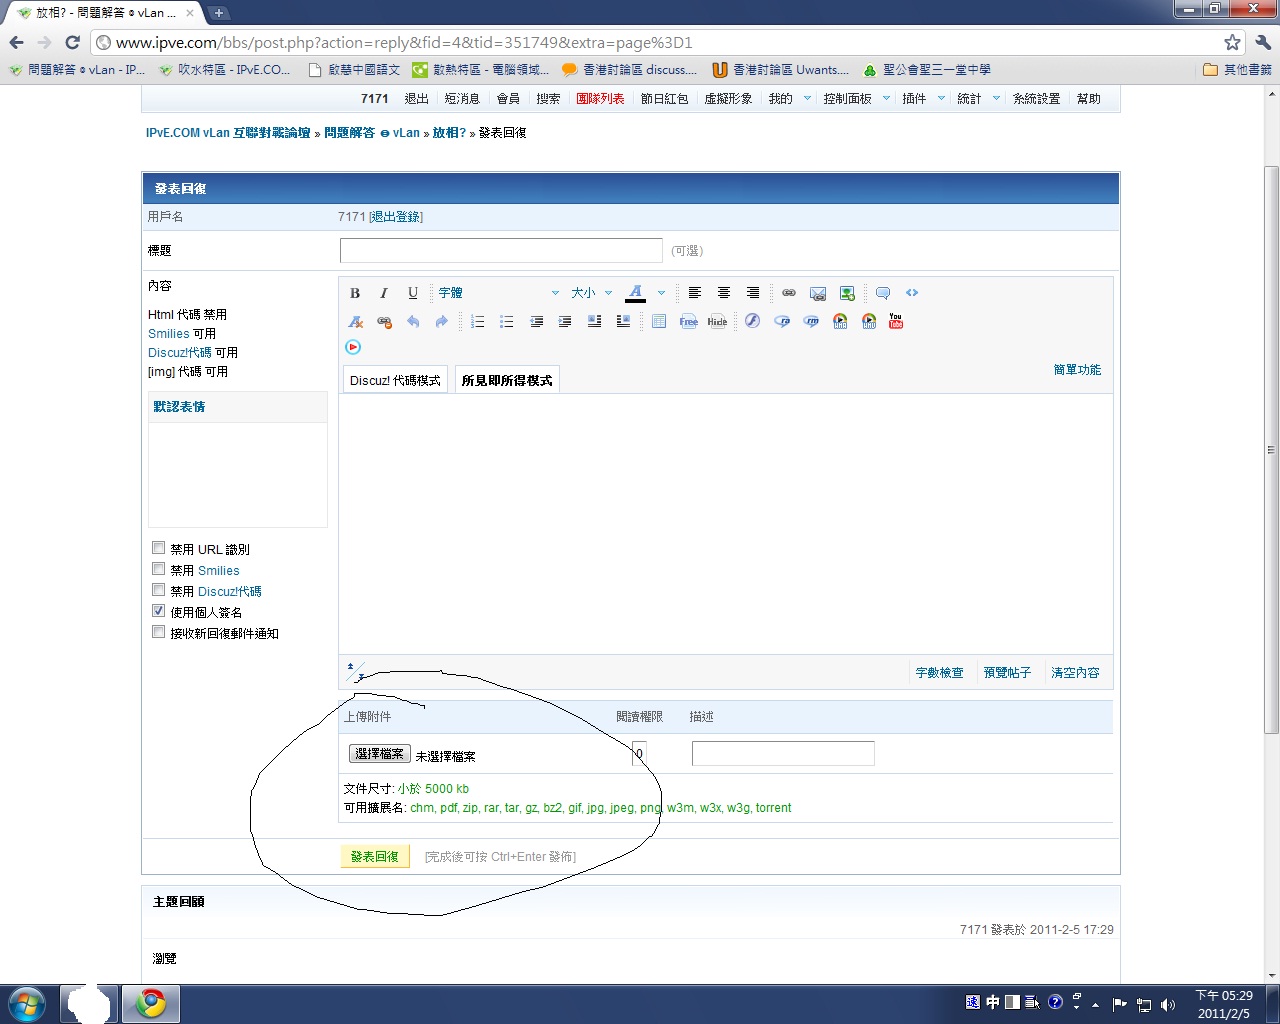Insert a YouTube video icon
The width and height of the screenshot is (1280, 1024).
coord(896,321)
